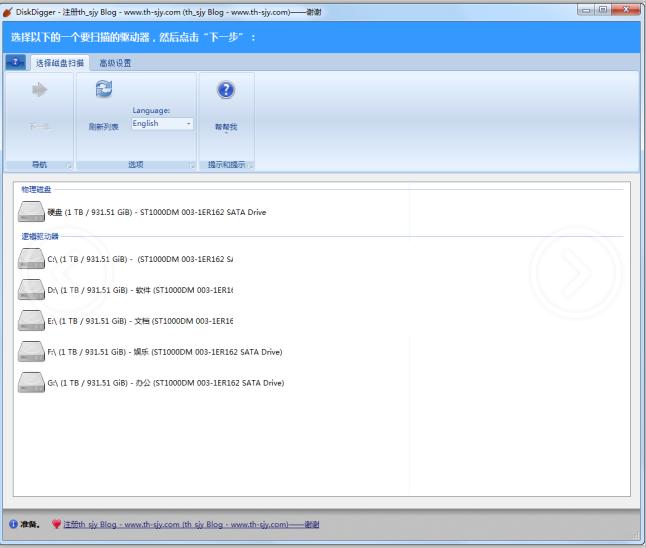Viewport: 646px width, 548px height.
Task: Expand the 导航 group launcher
Action: [x=69, y=165]
